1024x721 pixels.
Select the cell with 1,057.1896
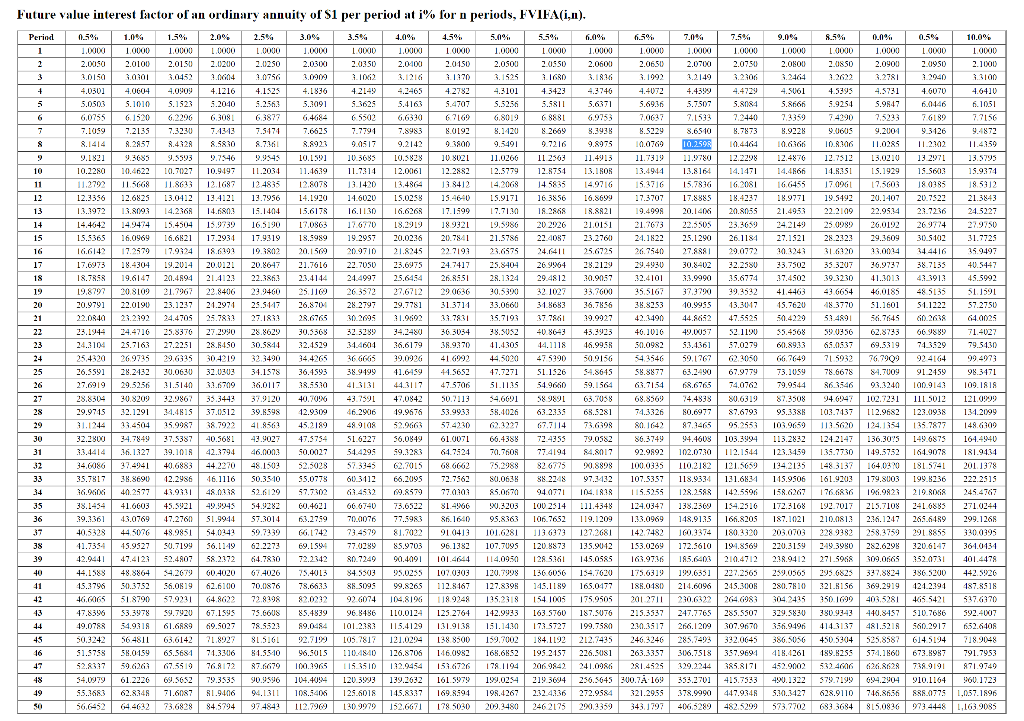978,693
